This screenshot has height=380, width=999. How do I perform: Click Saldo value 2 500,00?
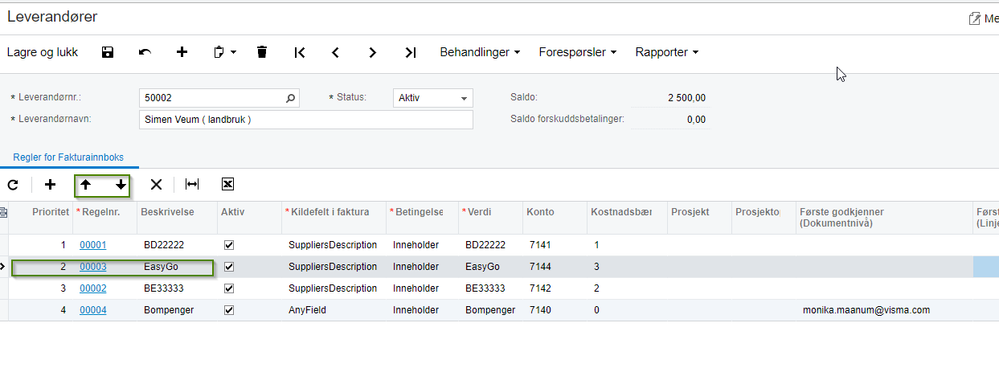point(686,98)
